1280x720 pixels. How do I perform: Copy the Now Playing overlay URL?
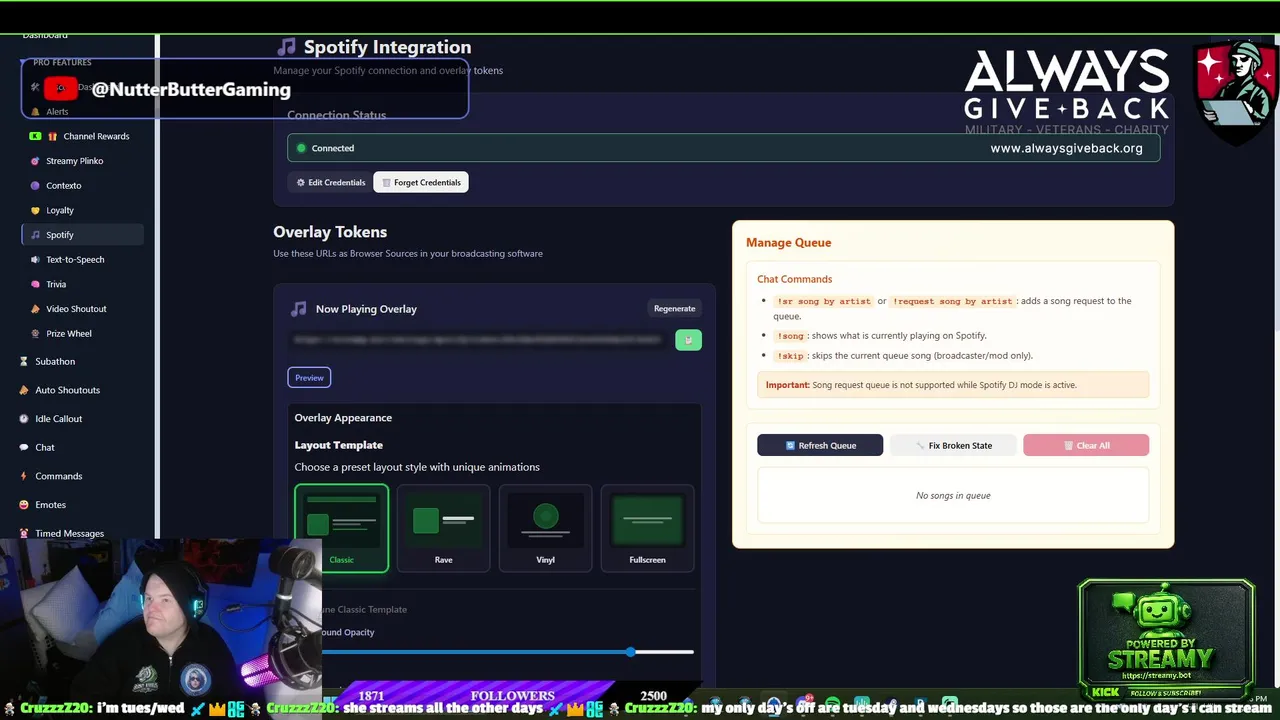688,340
